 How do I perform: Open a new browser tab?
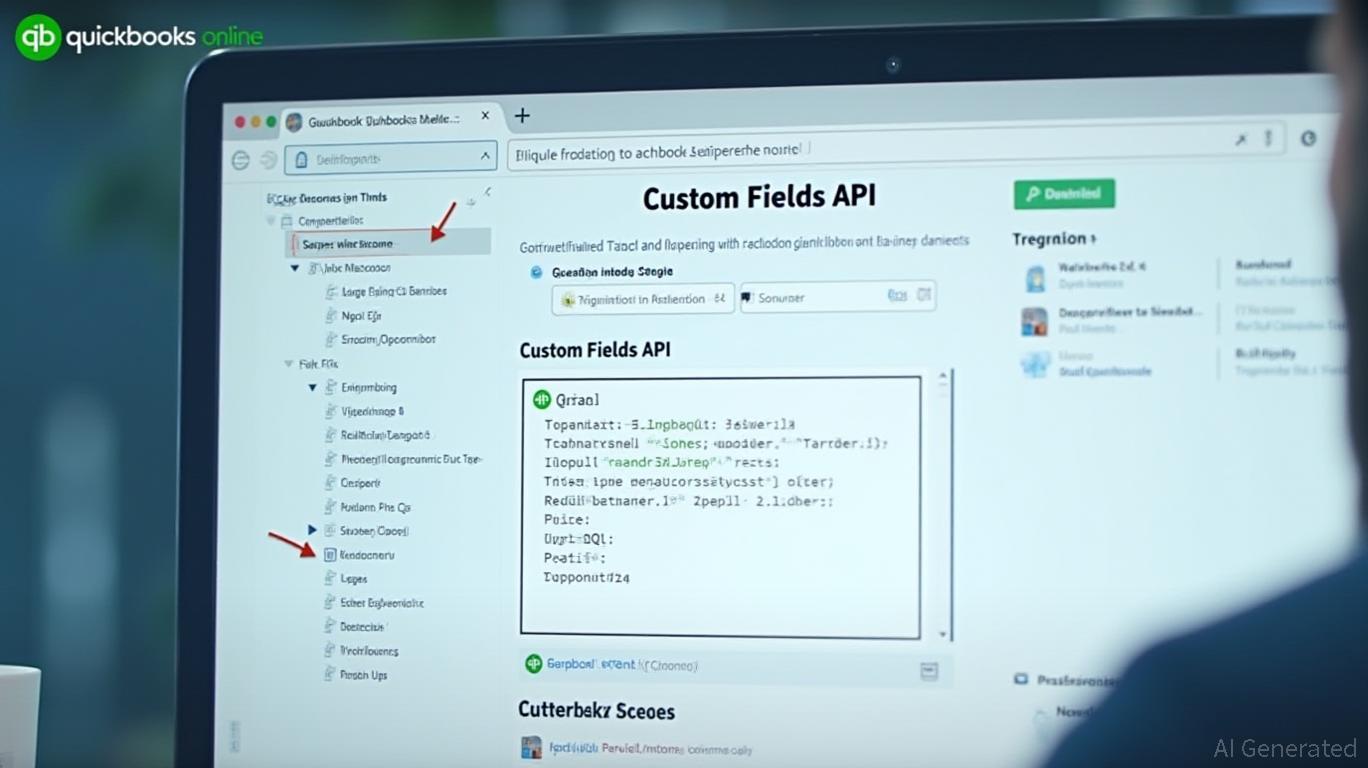tap(521, 115)
